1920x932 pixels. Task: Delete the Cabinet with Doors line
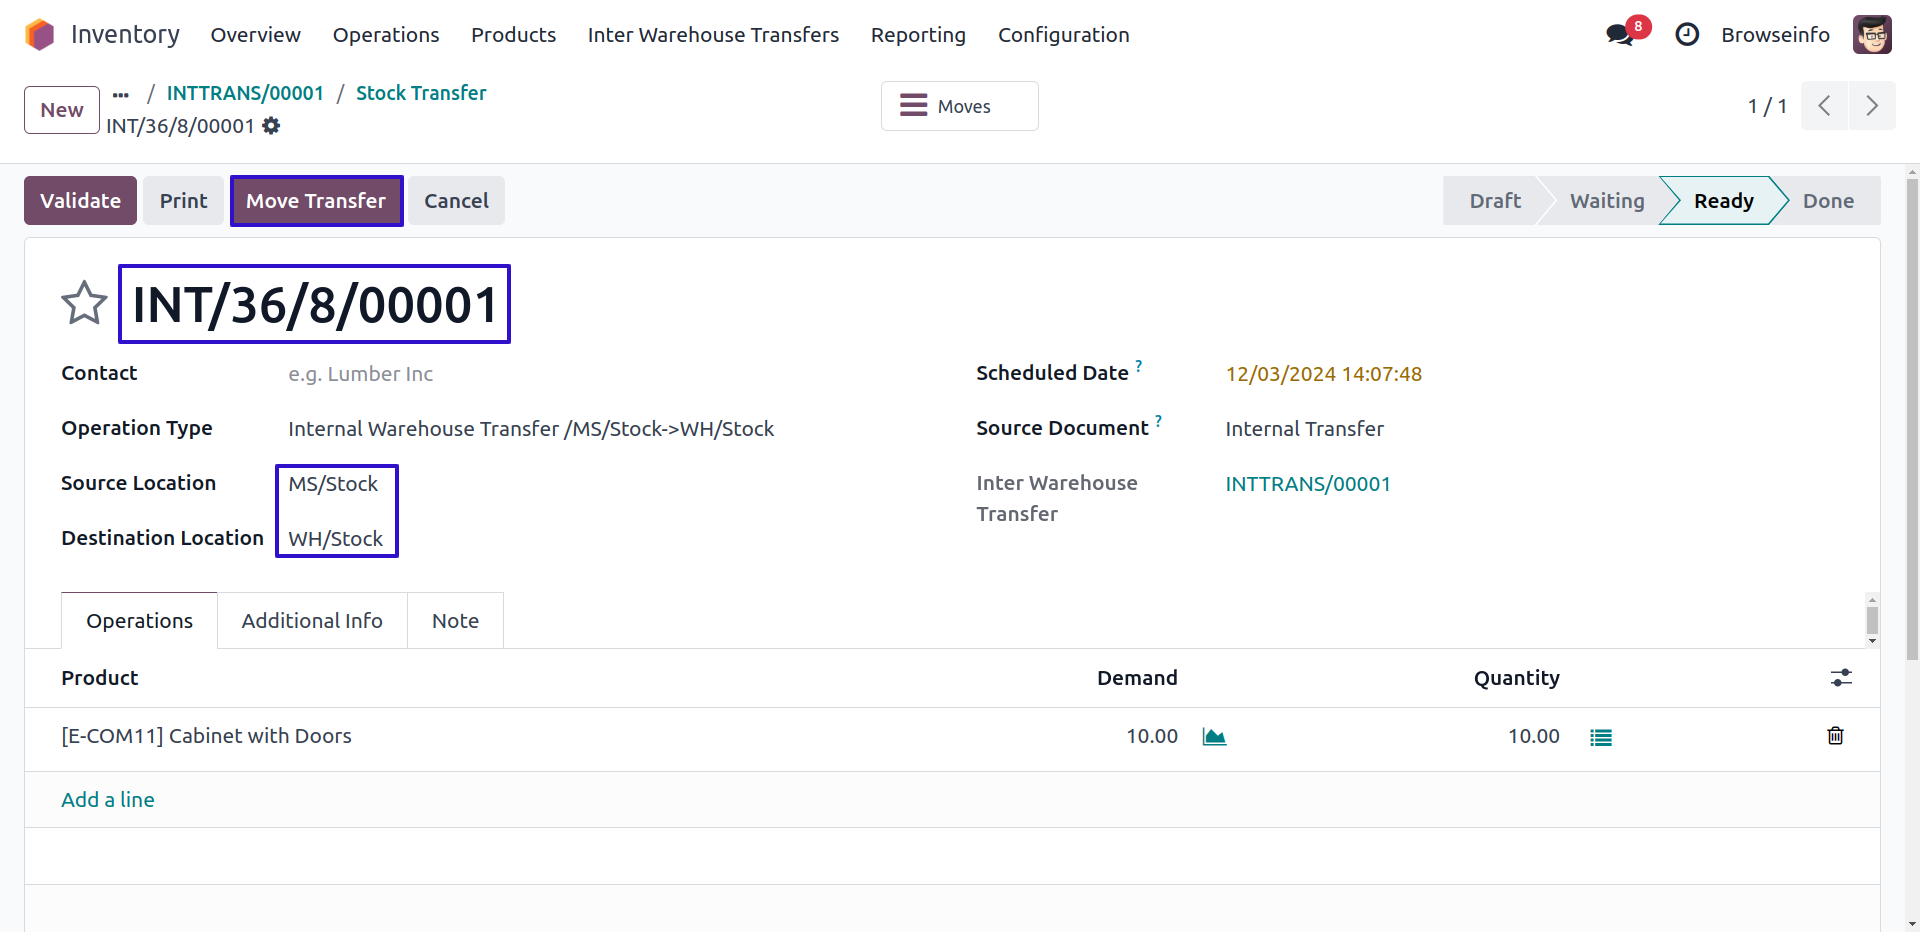[1835, 736]
